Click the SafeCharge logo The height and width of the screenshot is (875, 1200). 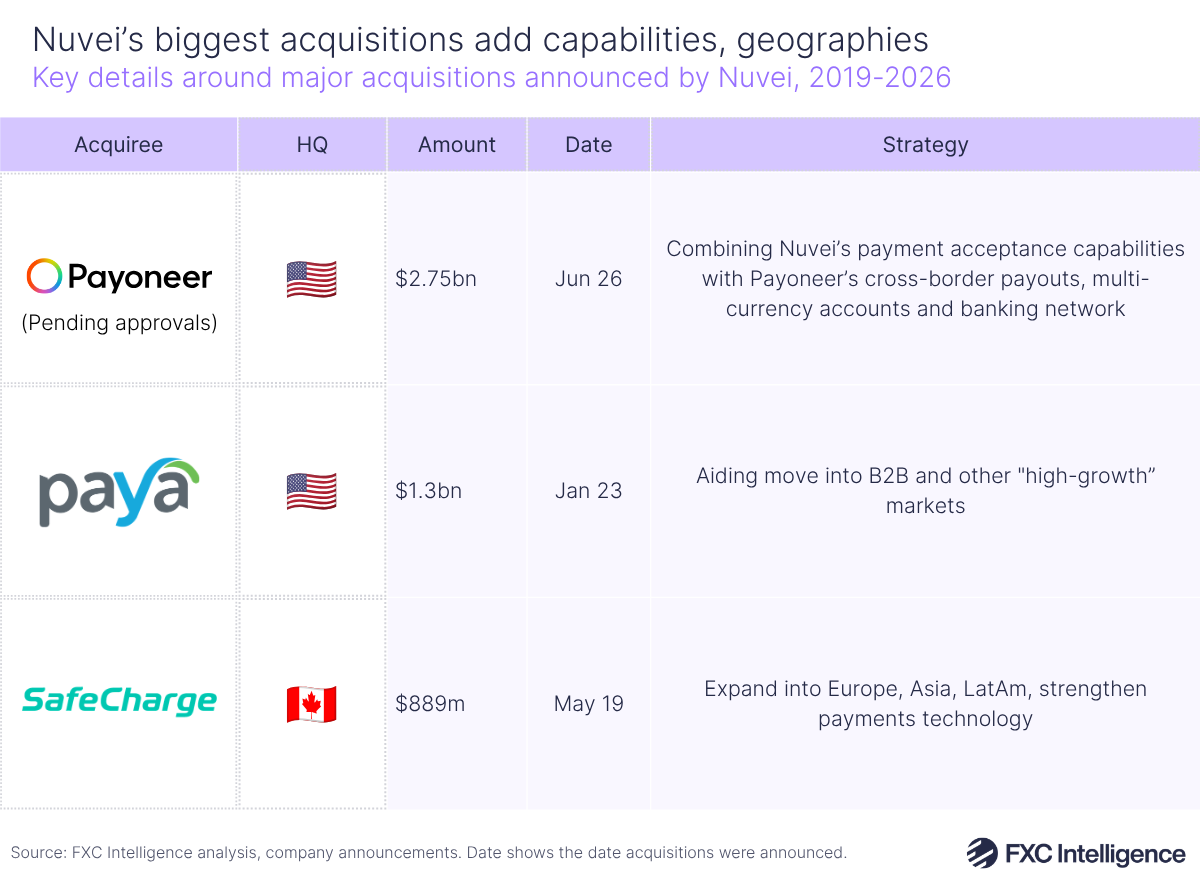(x=119, y=700)
